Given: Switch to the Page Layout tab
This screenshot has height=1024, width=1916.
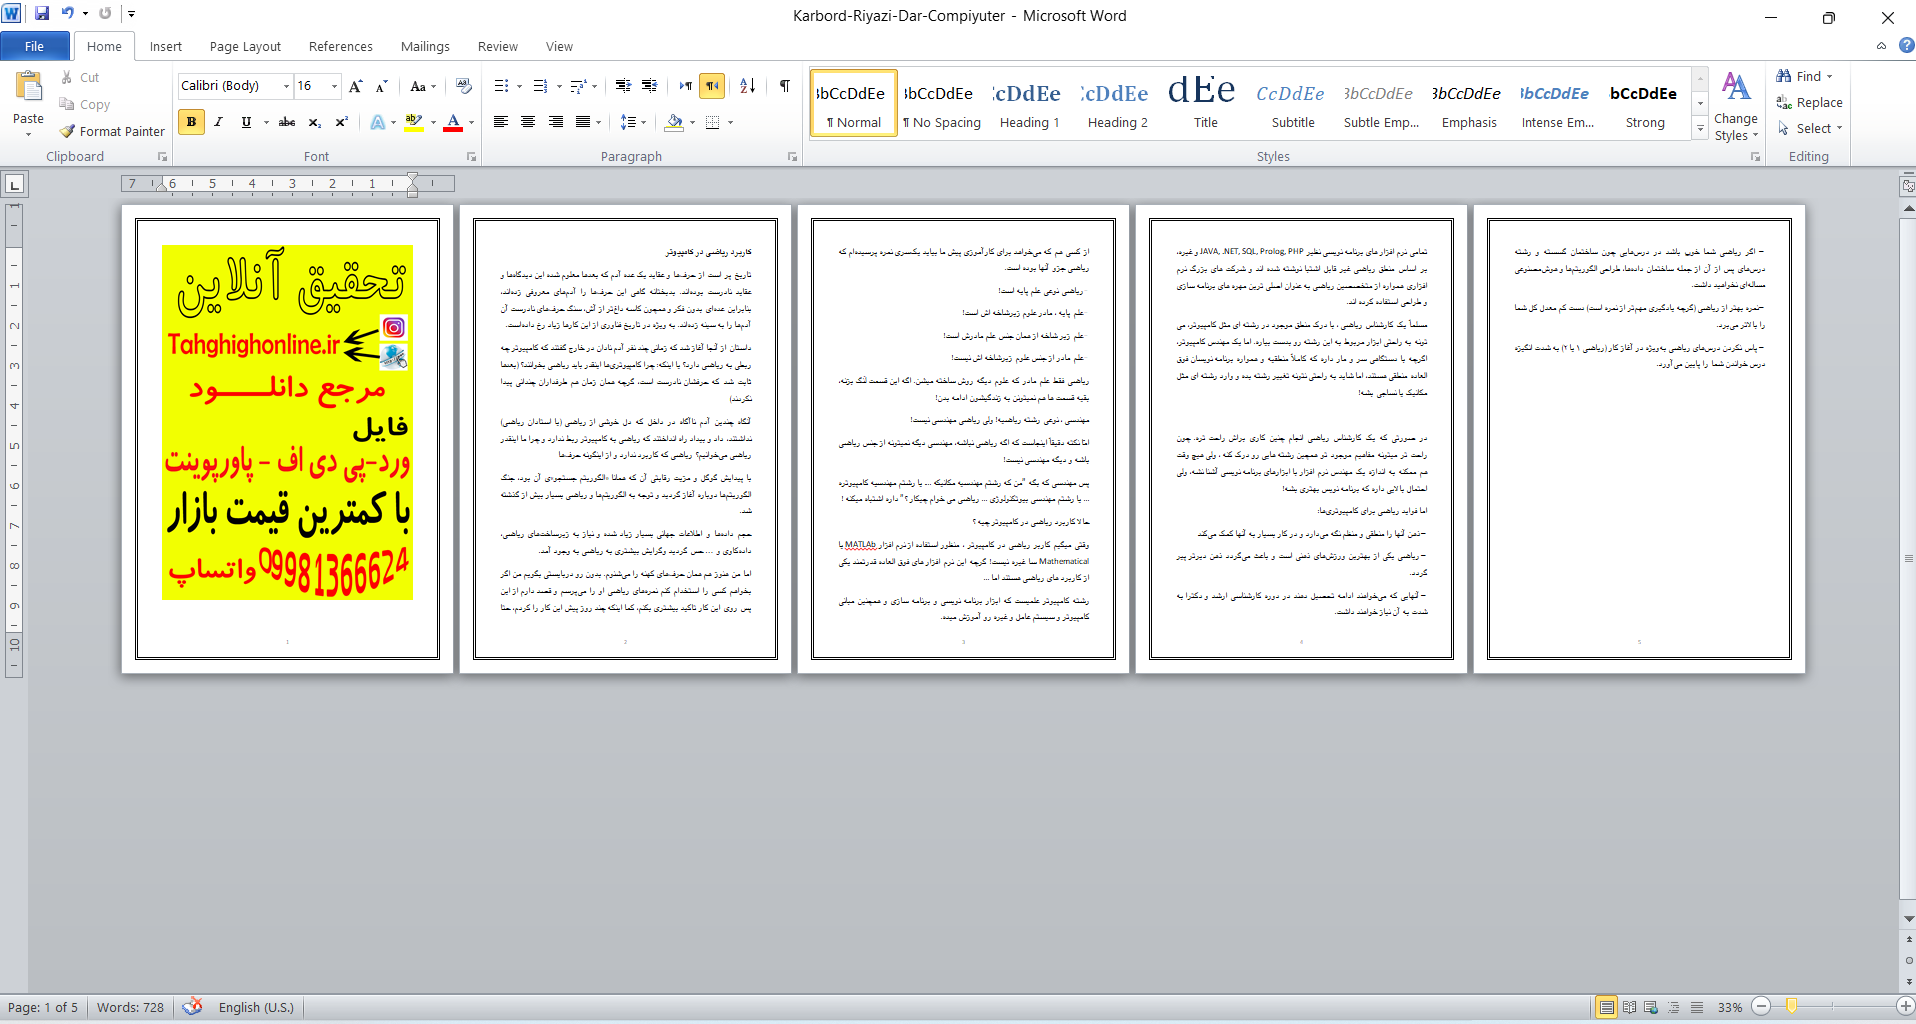Looking at the screenshot, I should tap(245, 46).
